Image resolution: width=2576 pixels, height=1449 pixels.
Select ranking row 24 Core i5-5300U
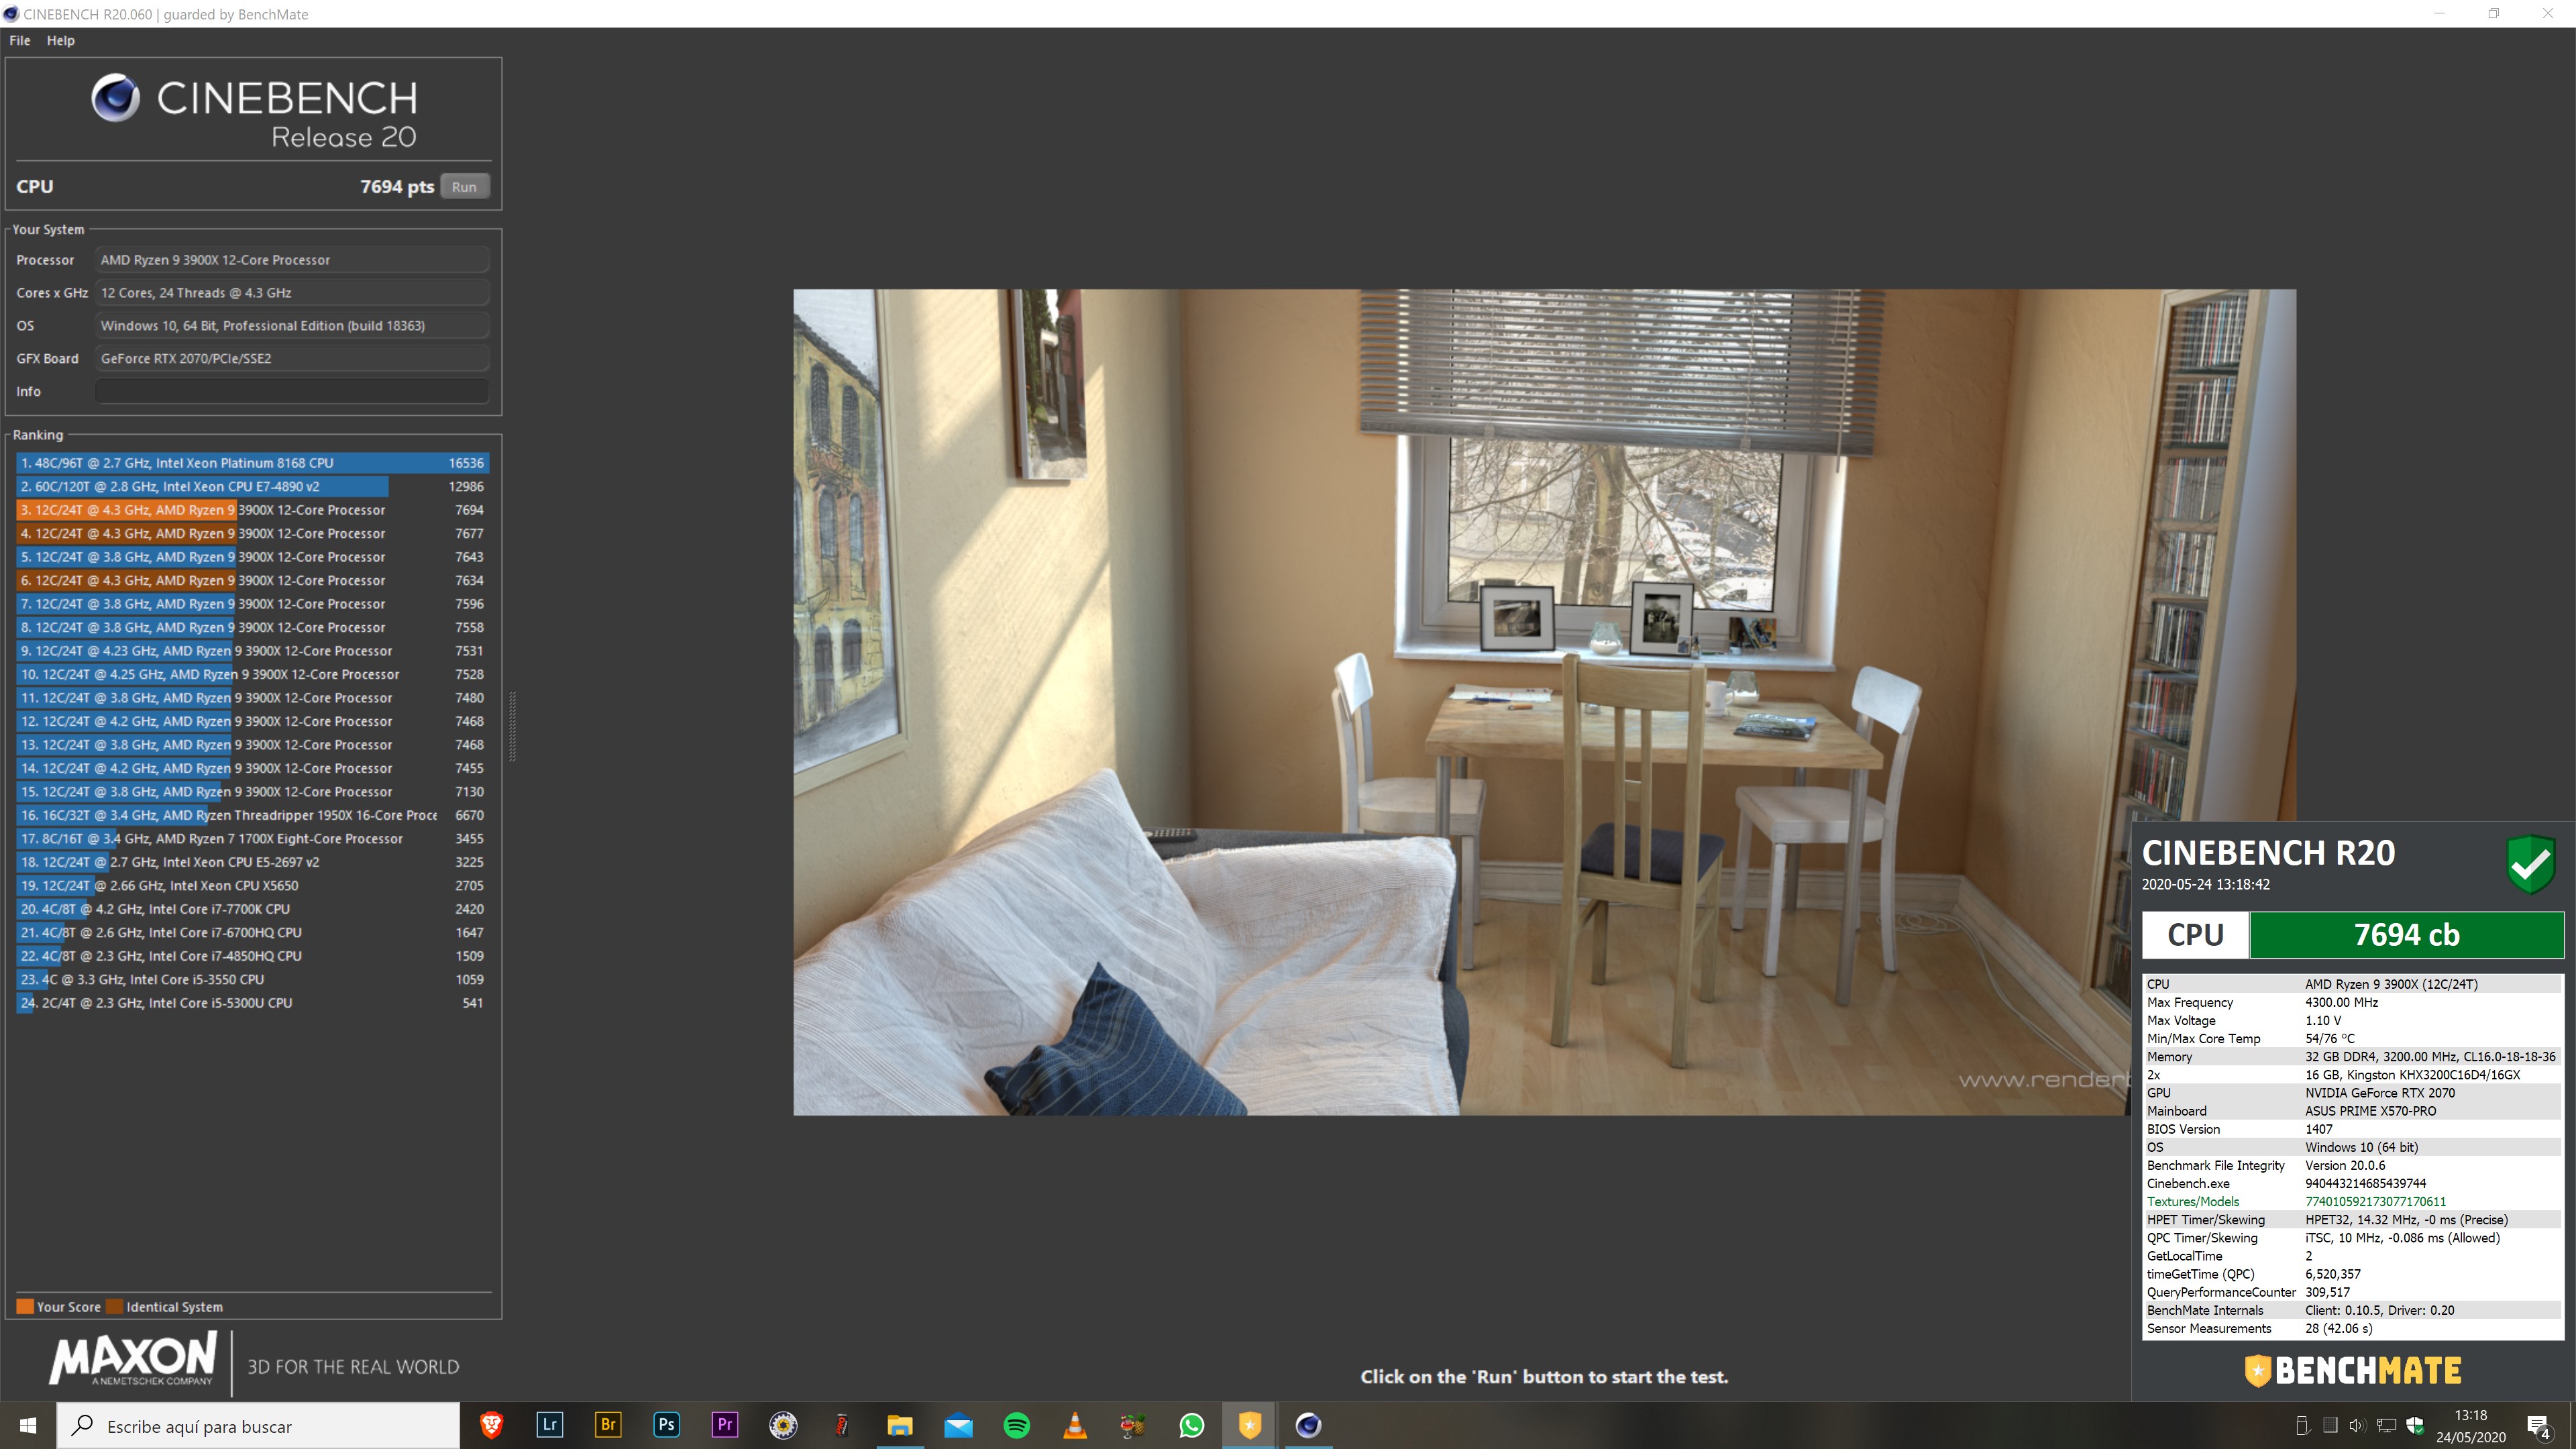[x=252, y=1002]
